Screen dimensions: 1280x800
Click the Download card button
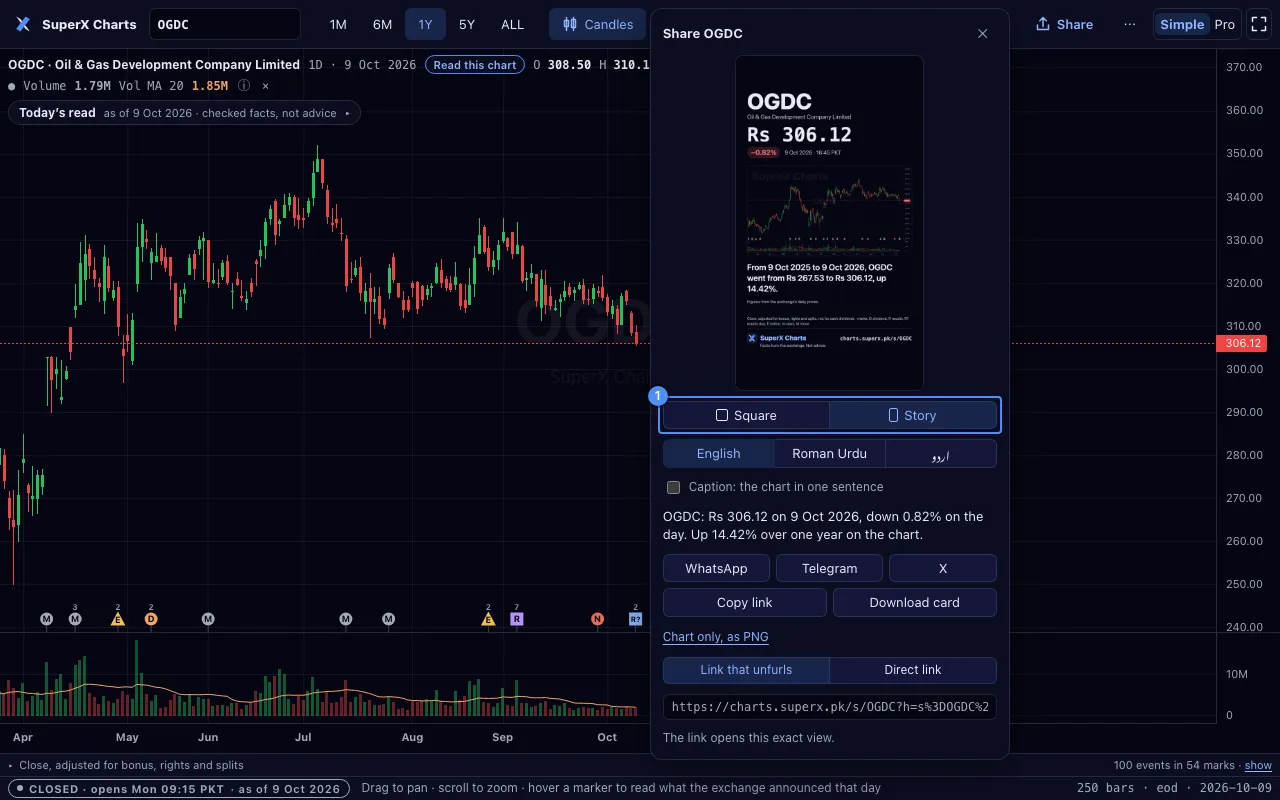coord(915,602)
